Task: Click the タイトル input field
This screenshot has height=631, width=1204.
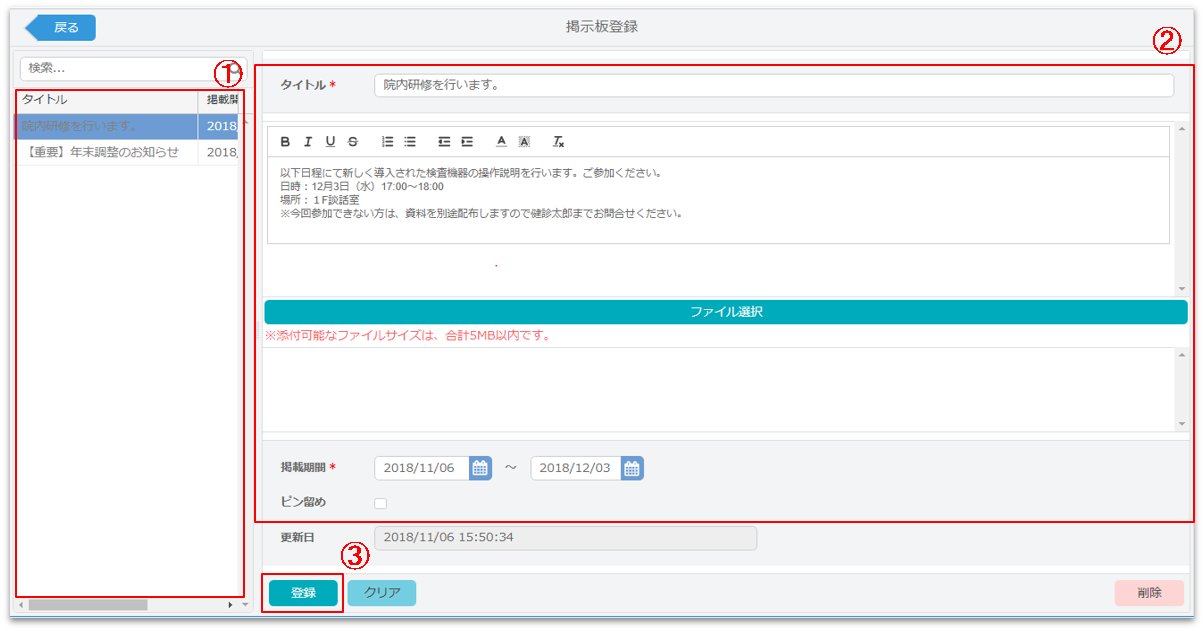Action: tap(774, 85)
